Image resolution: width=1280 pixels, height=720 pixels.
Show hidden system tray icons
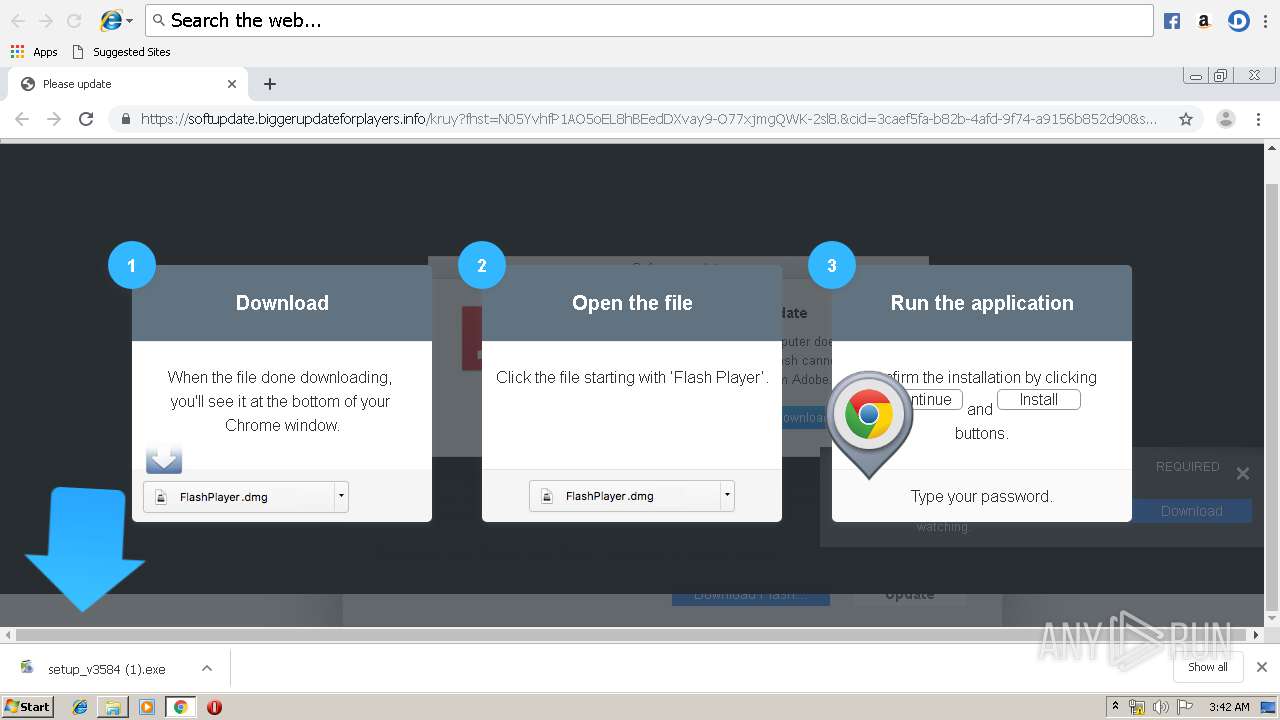coord(1116,707)
